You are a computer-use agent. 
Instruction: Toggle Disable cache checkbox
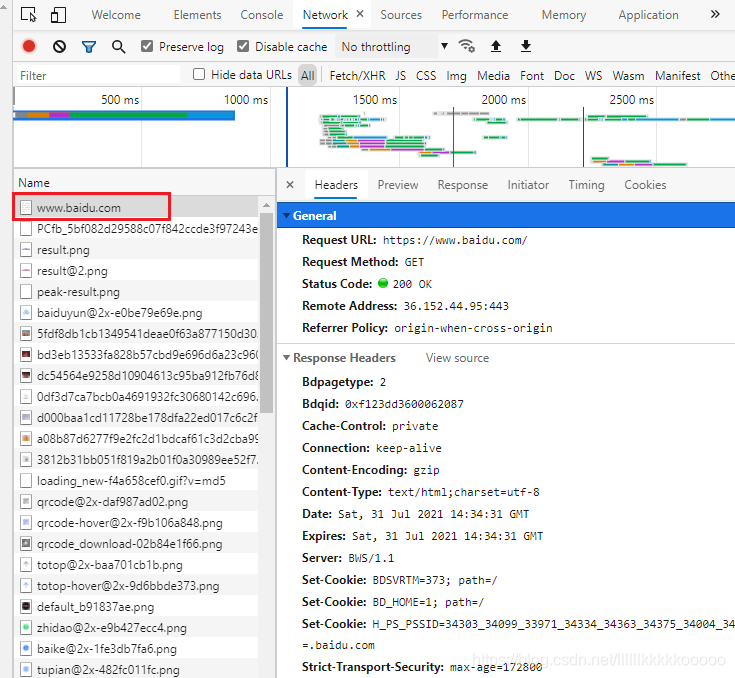(x=243, y=46)
